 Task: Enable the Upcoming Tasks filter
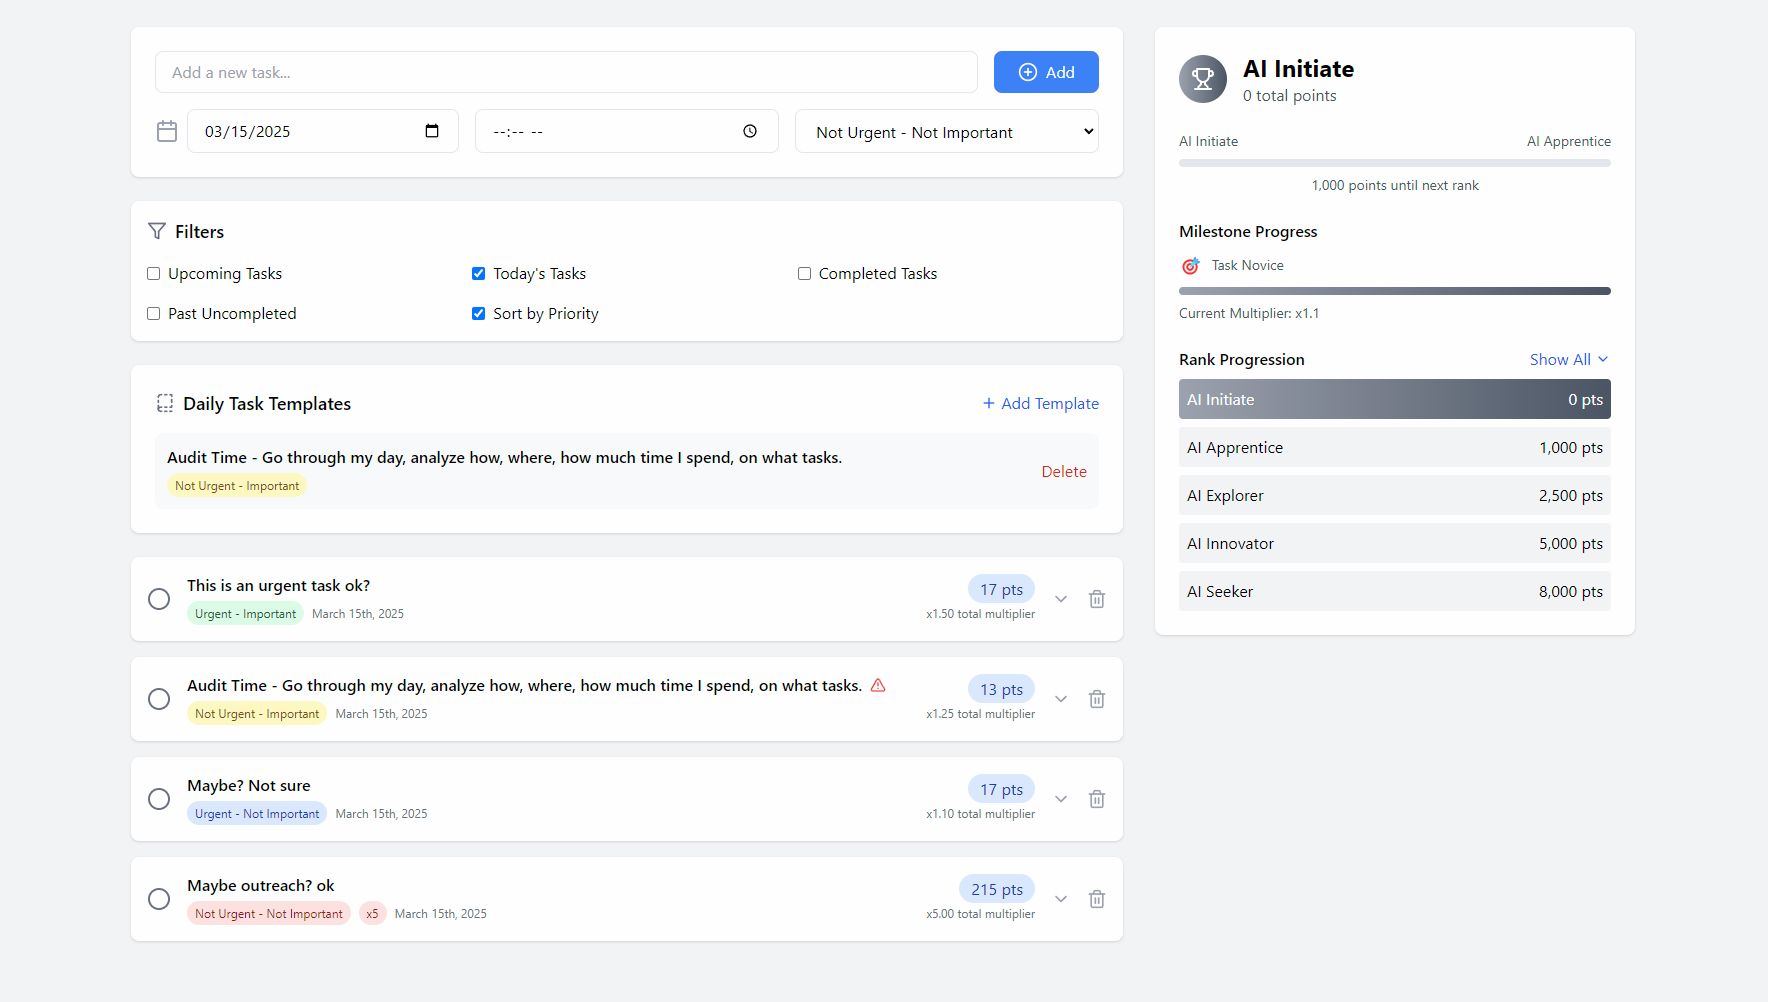154,274
